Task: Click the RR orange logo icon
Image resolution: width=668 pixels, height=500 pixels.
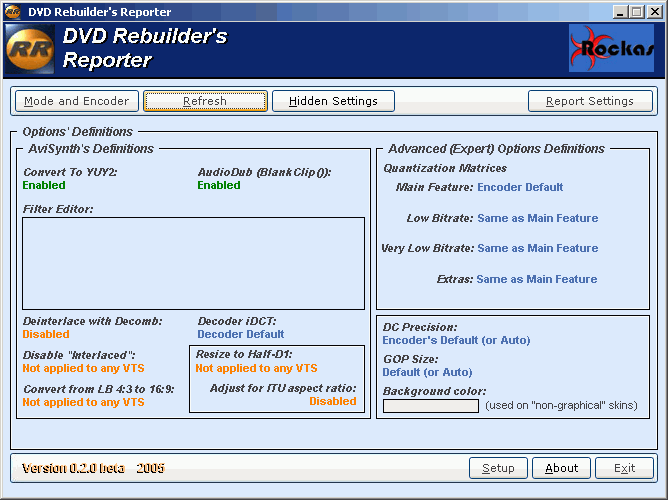Action: 30,49
